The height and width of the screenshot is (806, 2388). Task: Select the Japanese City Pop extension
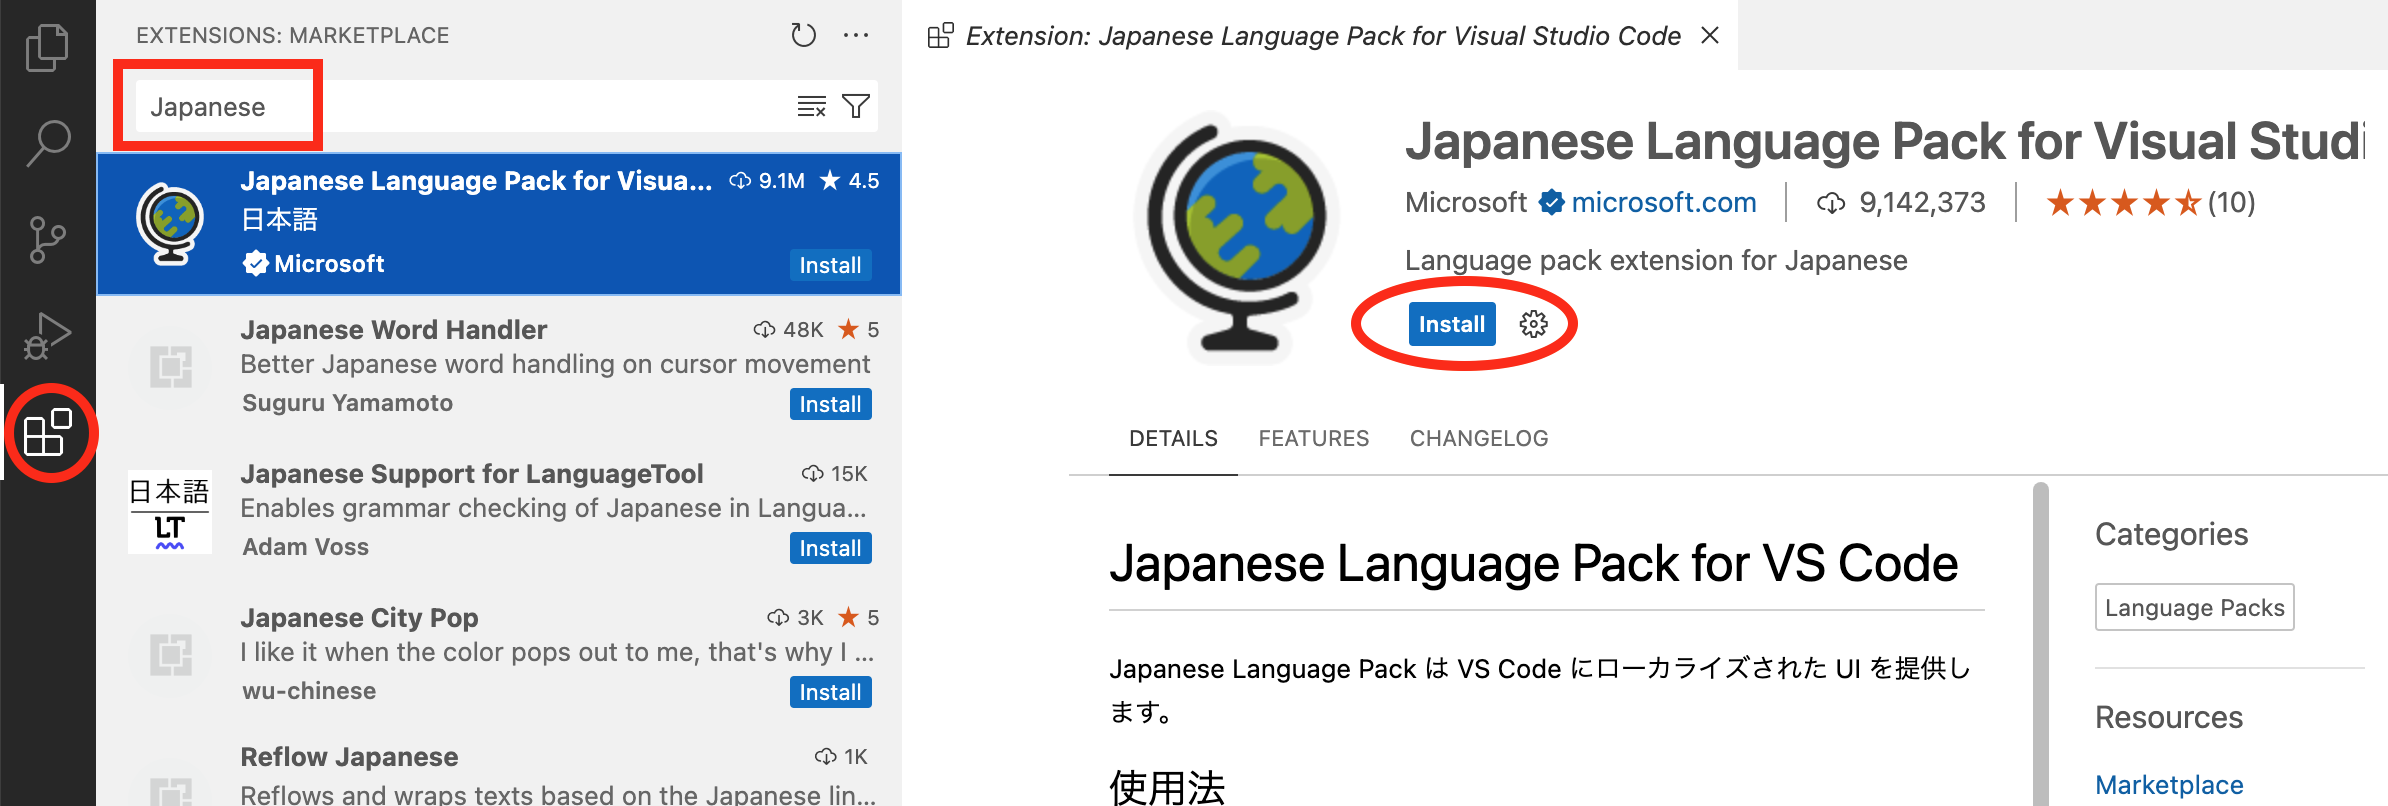499,654
